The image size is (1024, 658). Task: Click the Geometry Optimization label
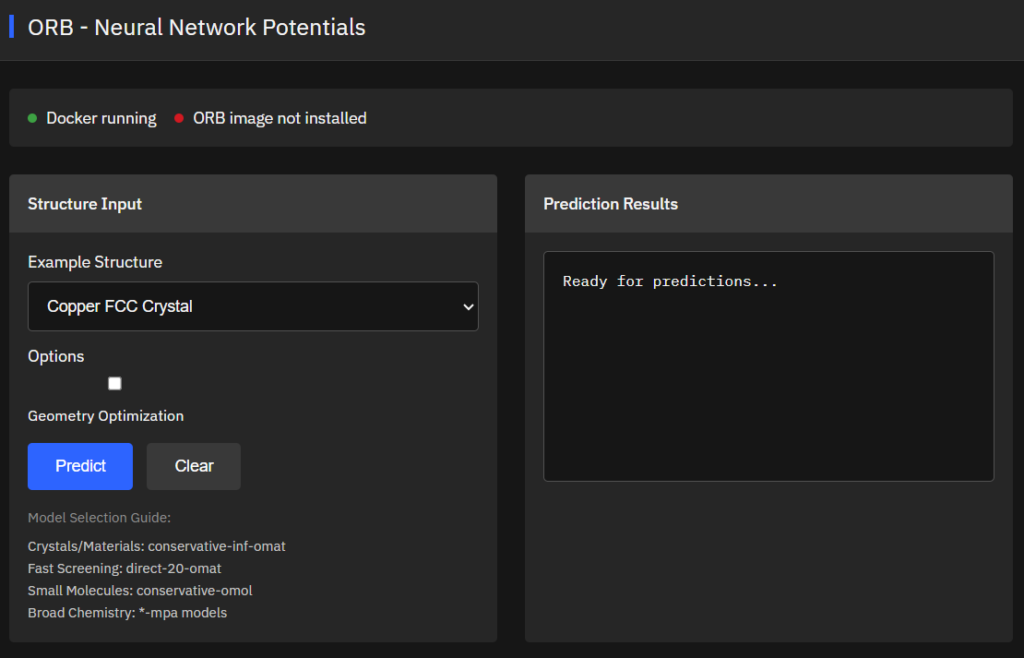tap(106, 416)
